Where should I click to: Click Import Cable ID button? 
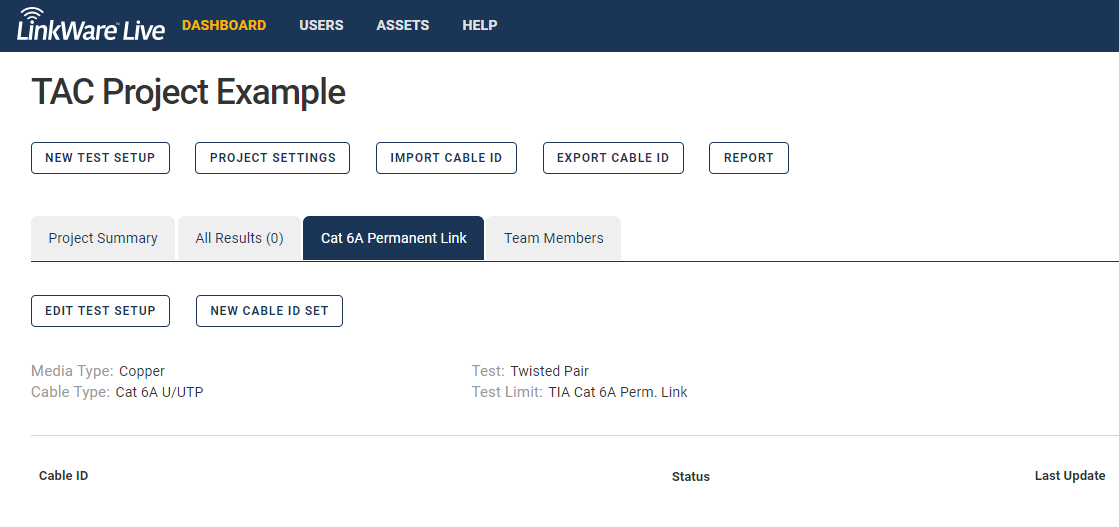(x=446, y=158)
